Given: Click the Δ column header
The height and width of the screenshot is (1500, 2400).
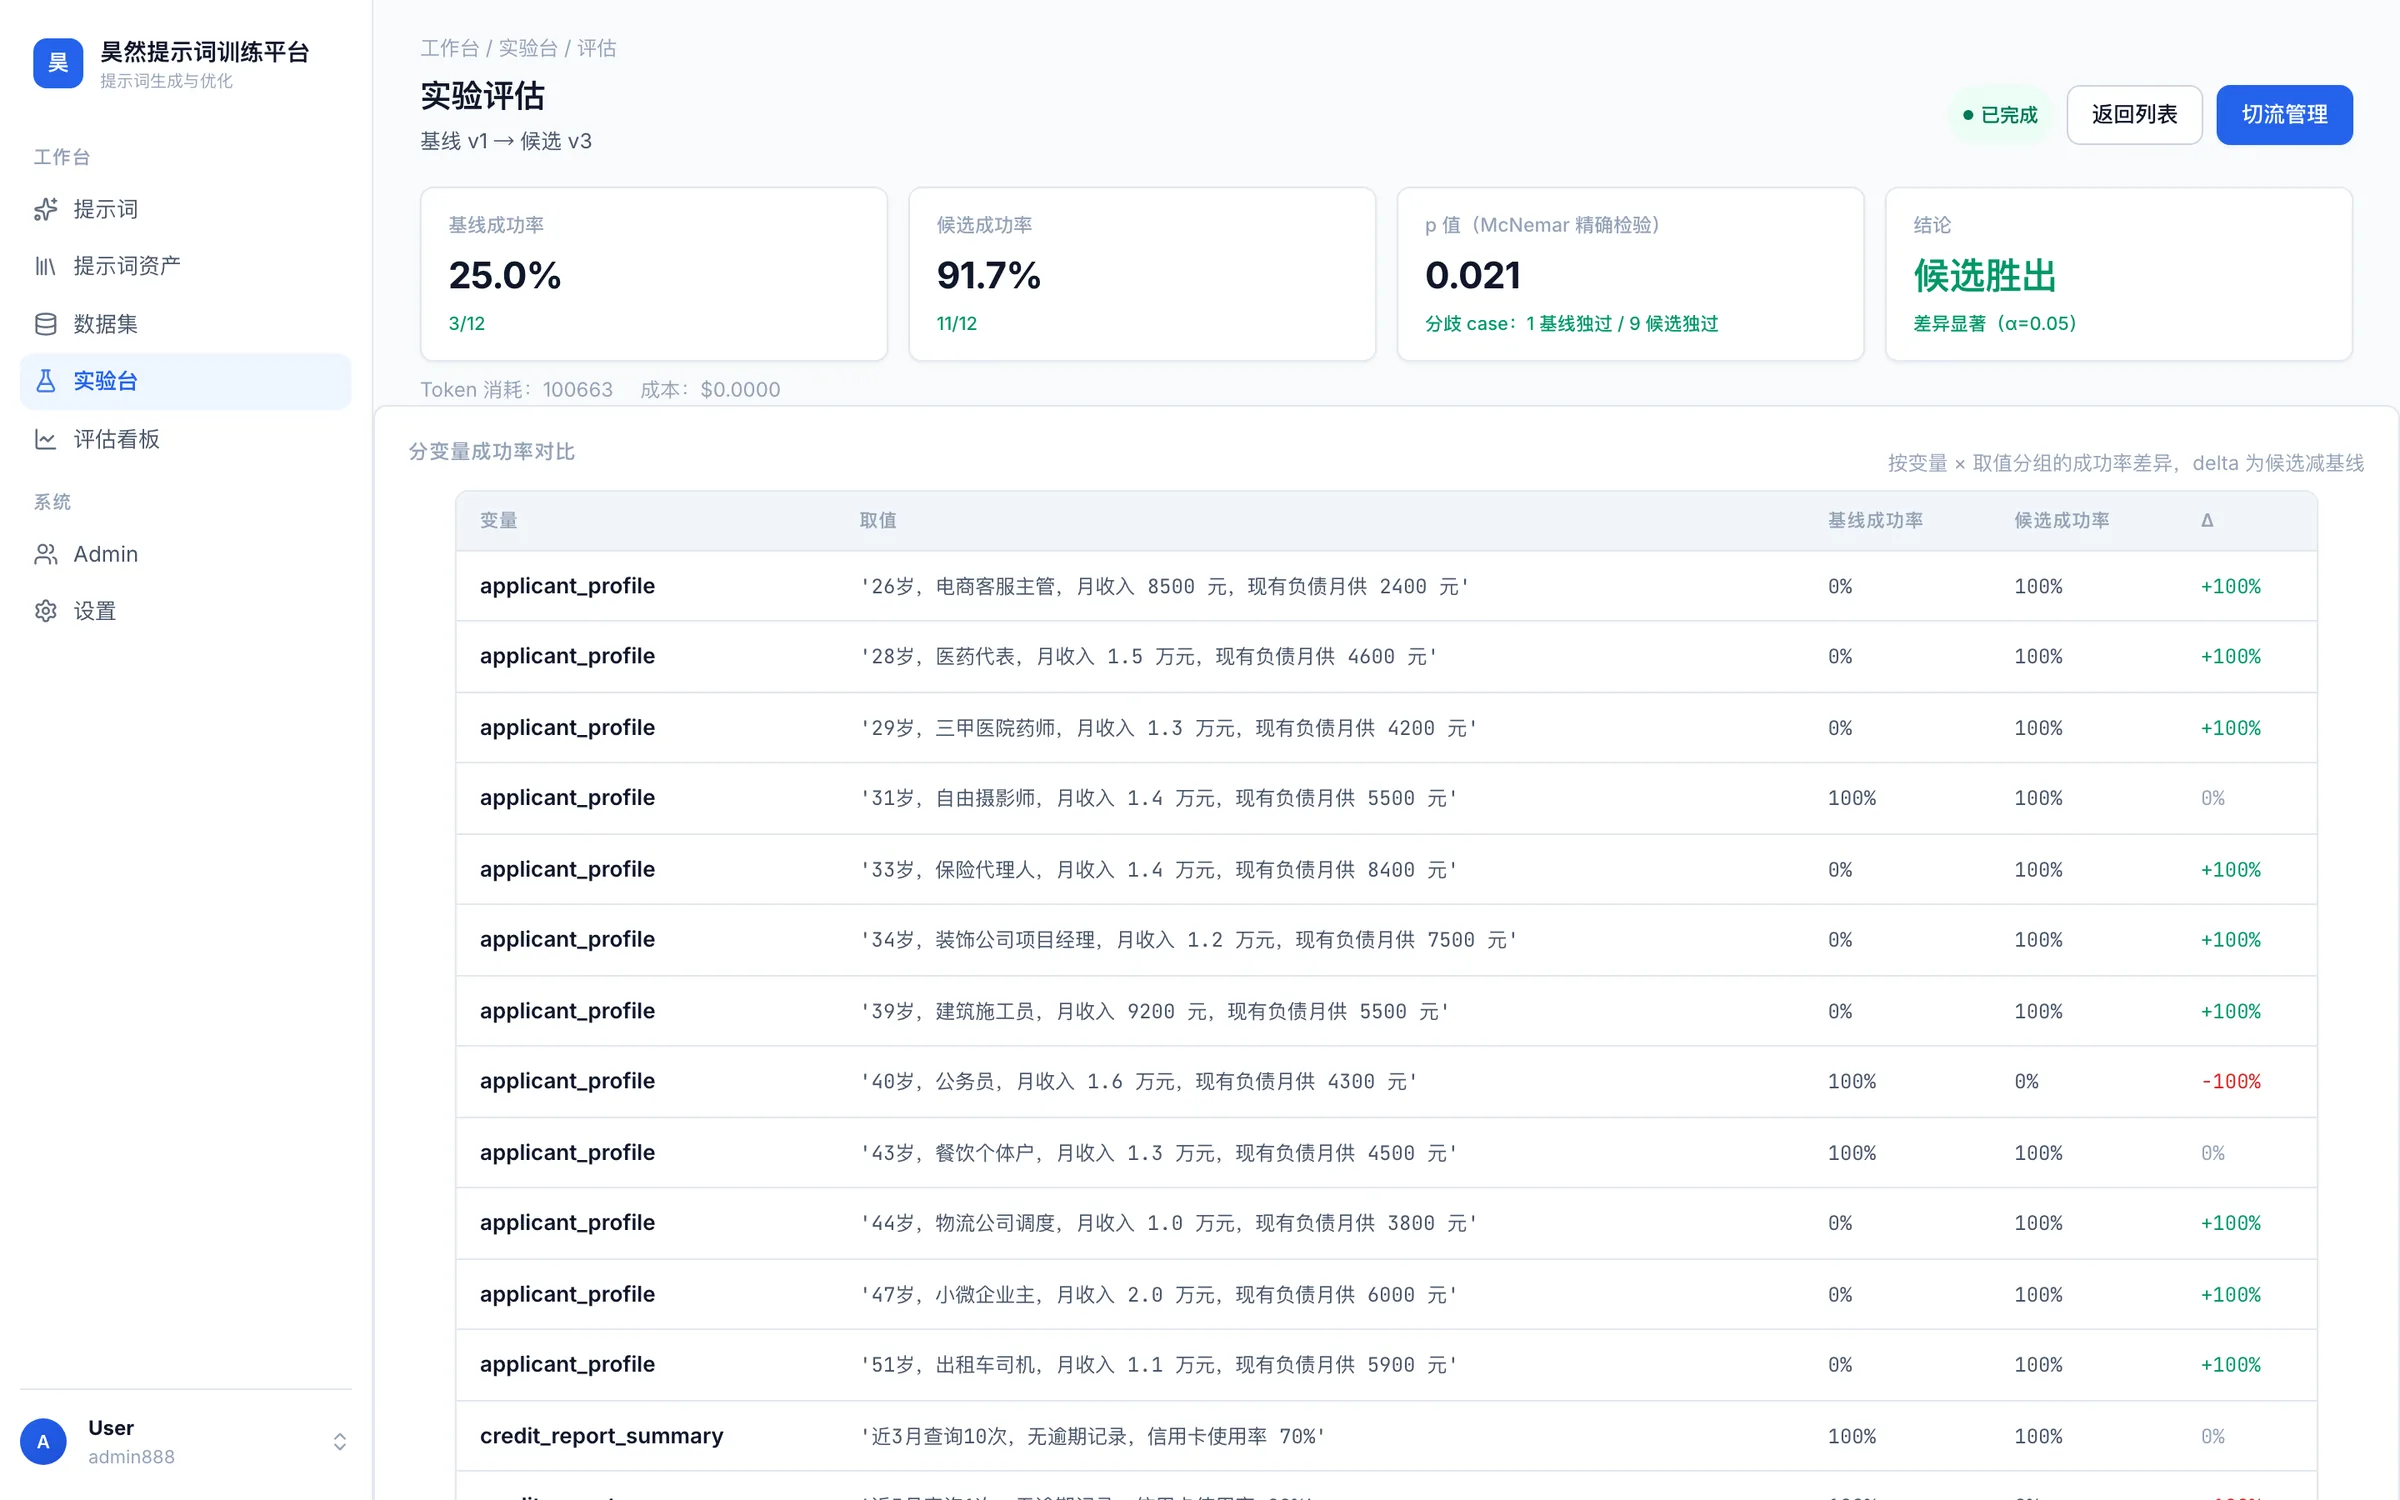Looking at the screenshot, I should 2207,520.
